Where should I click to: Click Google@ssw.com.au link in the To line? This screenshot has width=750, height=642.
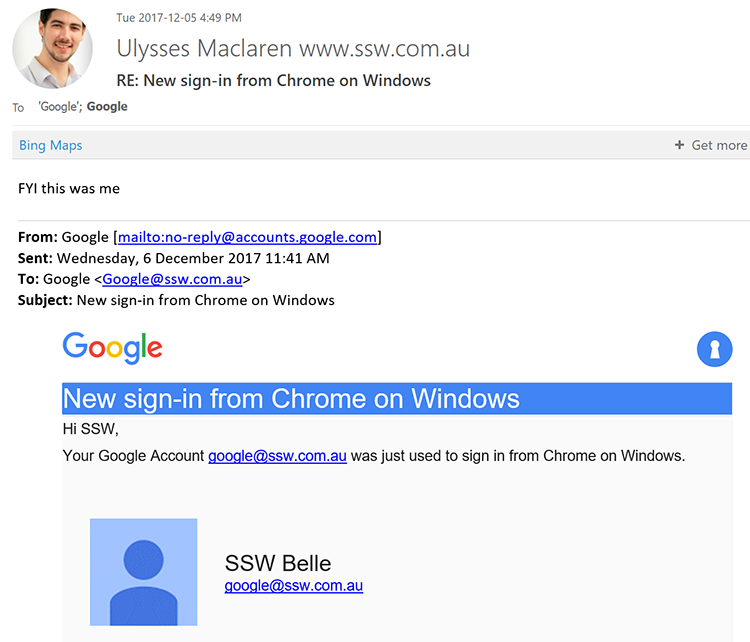(172, 279)
